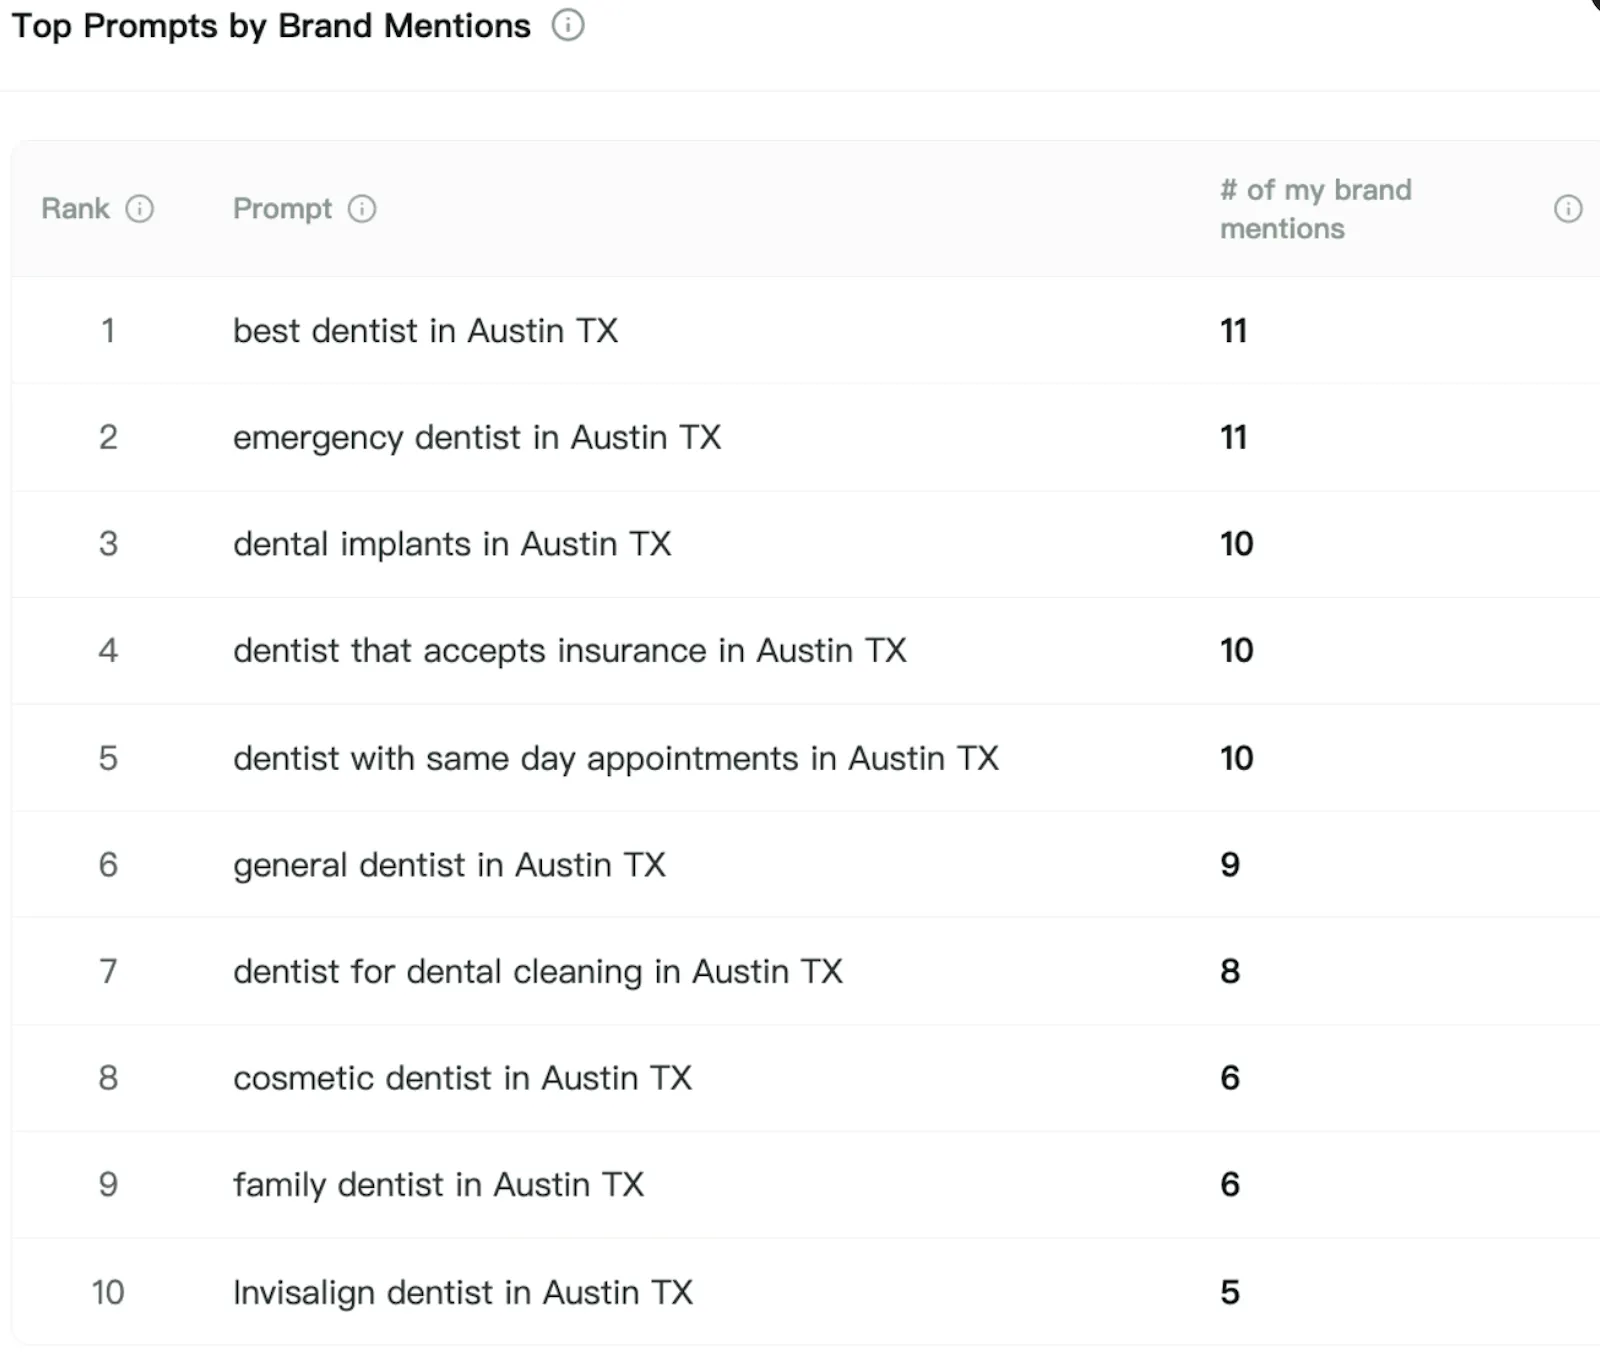Click mentions value 5 for Invisalign dentist row
Screen dimensions: 1600x1354
(x=1231, y=1292)
